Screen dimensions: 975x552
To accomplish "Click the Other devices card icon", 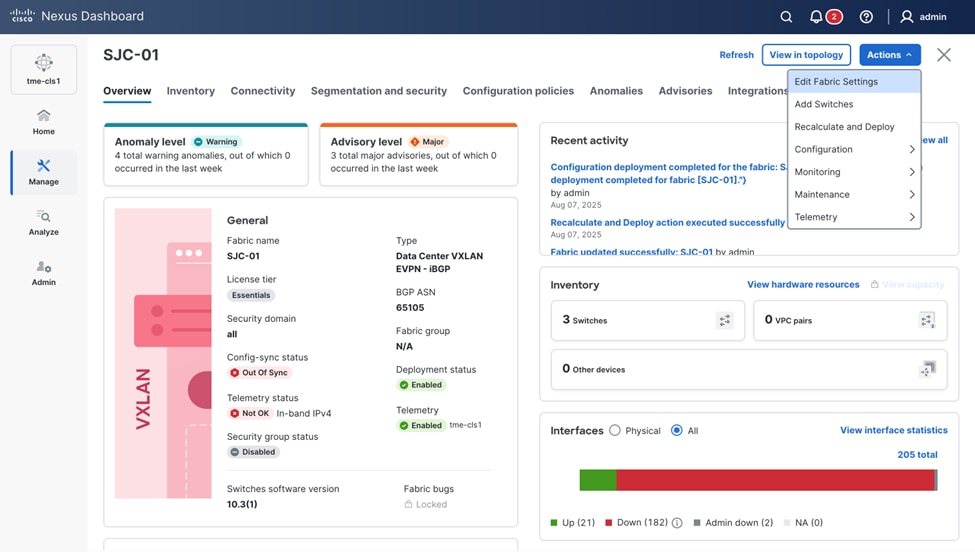I will coord(927,369).
